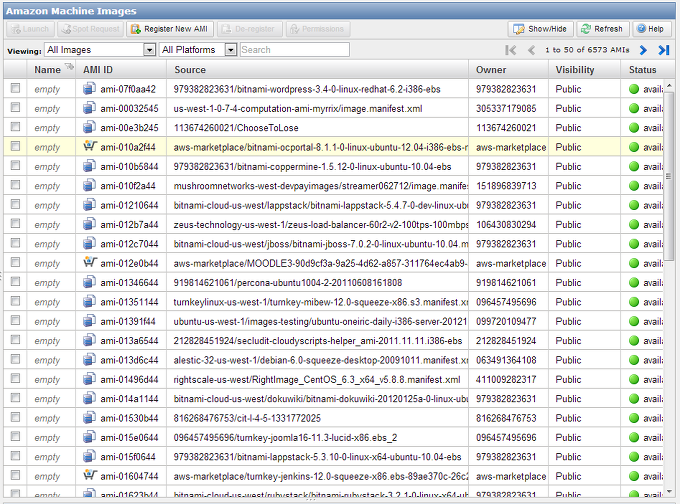Check the box for ami-012e0b44

click(16, 262)
